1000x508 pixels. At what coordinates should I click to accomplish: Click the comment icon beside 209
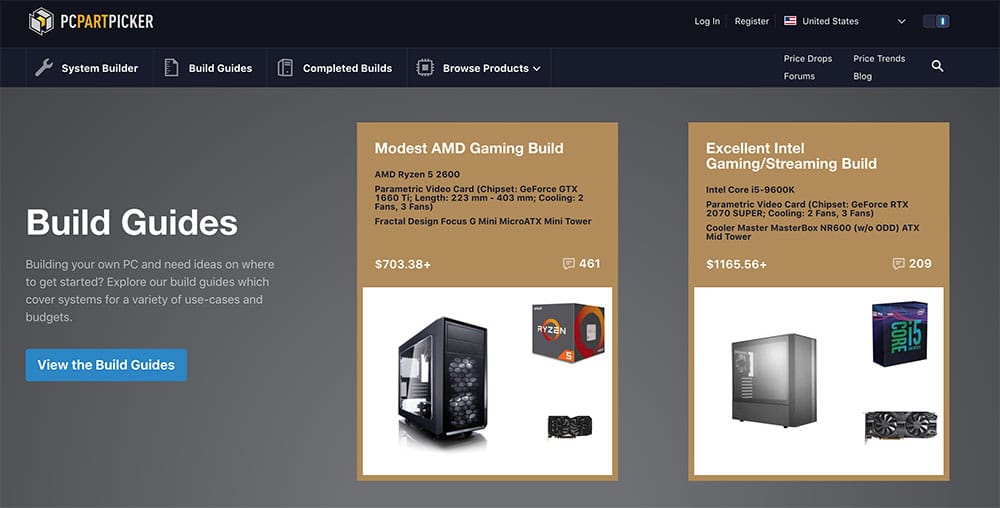pos(899,264)
